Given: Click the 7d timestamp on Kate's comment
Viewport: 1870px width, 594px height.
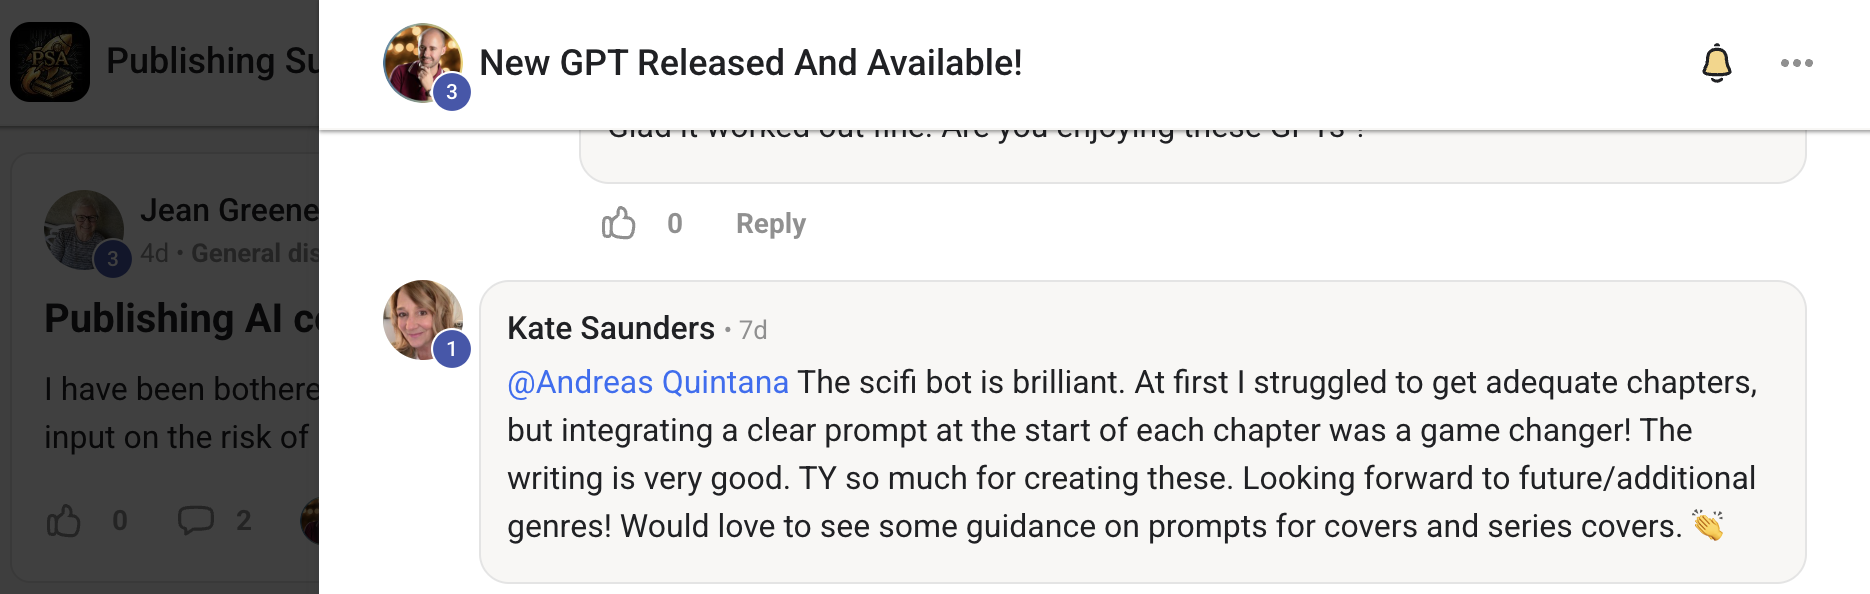Looking at the screenshot, I should (x=752, y=330).
